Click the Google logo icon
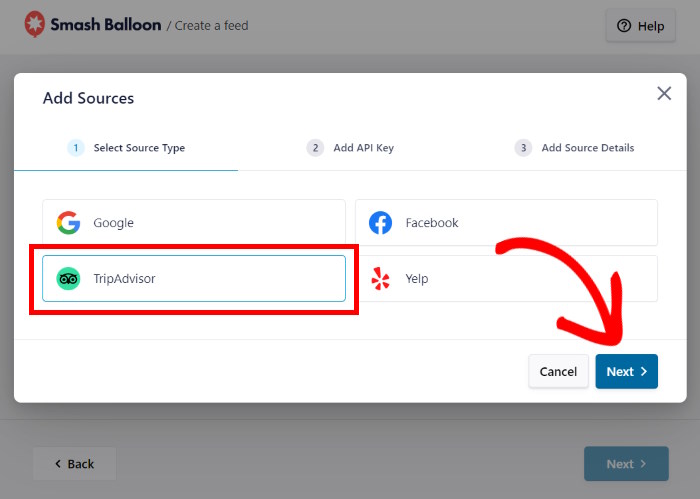 (68, 223)
